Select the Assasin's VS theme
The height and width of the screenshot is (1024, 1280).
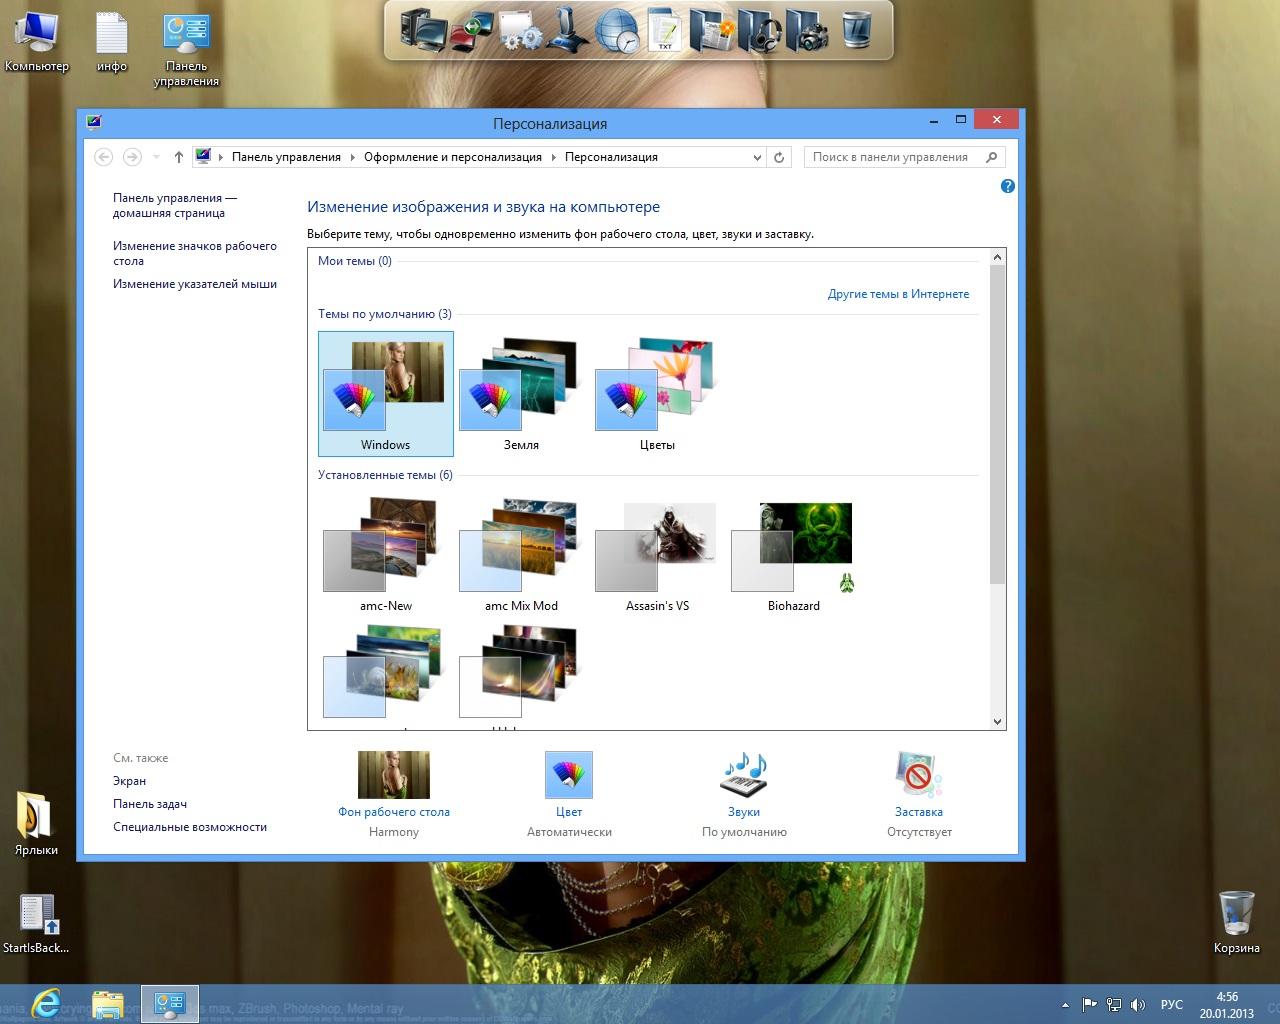pos(657,548)
